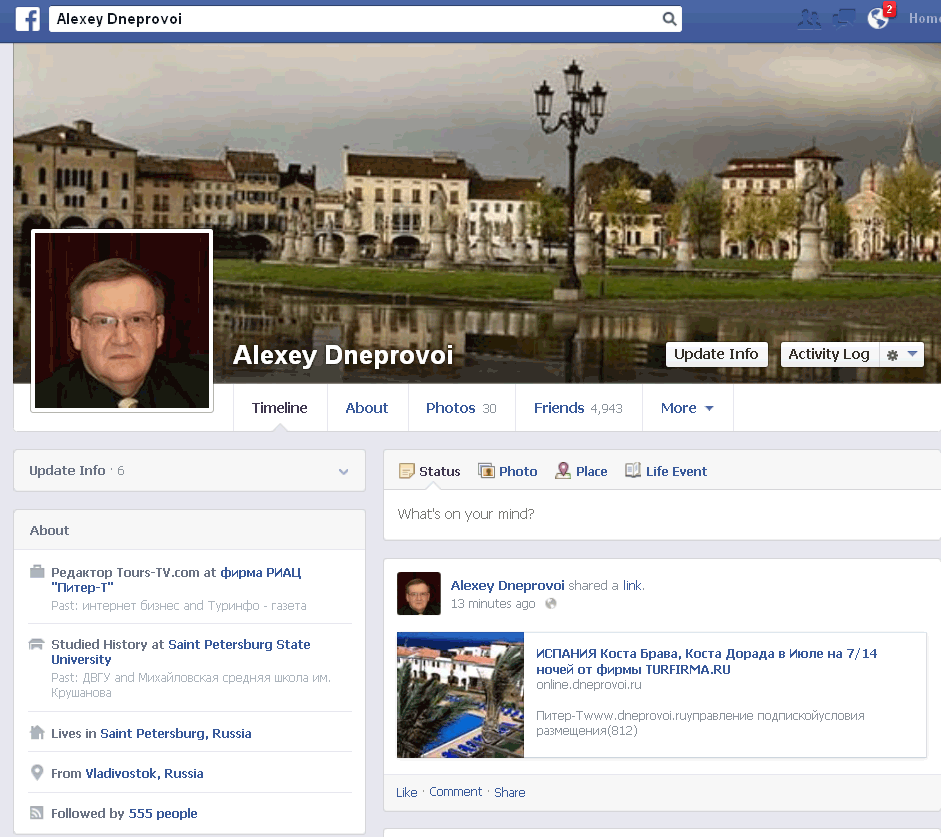Click the Facebook logo icon
The width and height of the screenshot is (941, 837).
click(x=27, y=19)
